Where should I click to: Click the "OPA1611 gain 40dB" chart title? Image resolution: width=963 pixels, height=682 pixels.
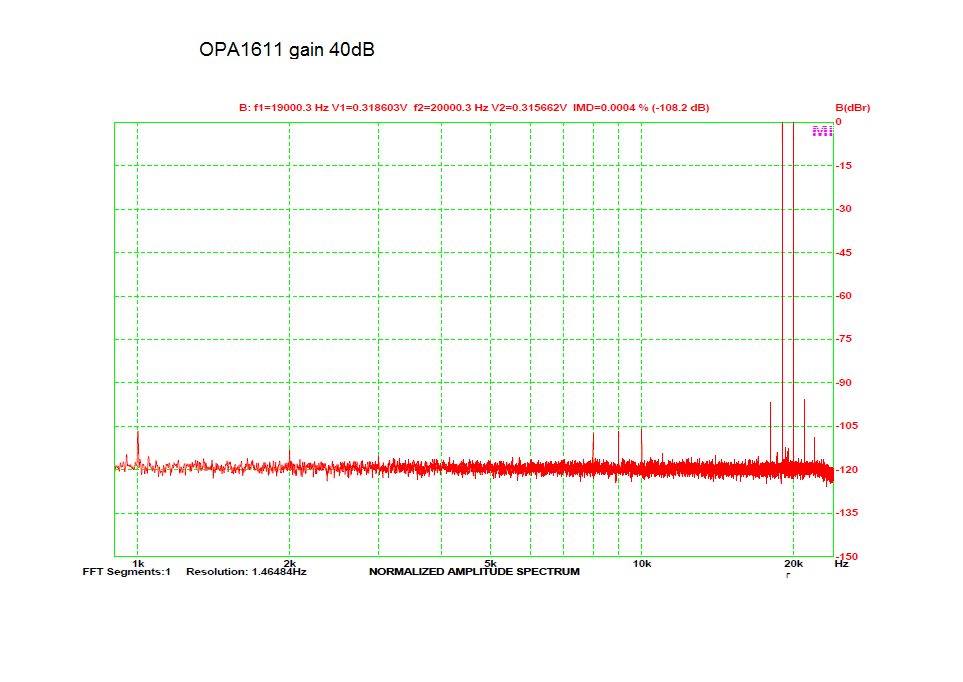287,50
